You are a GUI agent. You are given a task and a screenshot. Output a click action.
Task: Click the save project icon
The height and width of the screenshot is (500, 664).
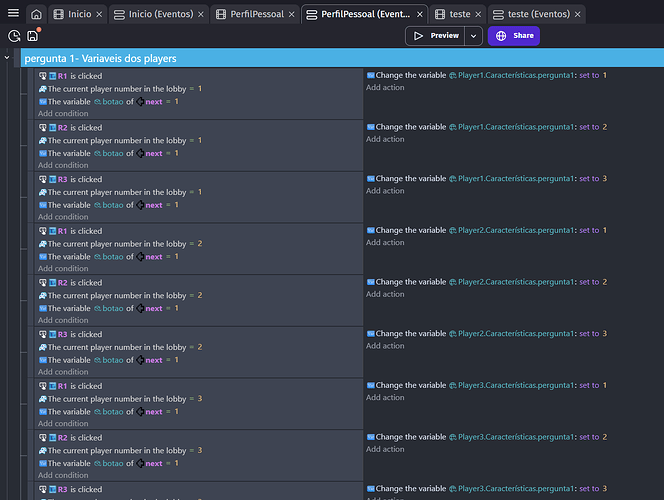33,36
